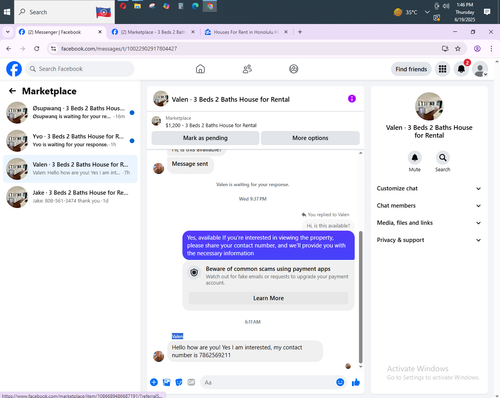500x398 pixels.
Task: Open the taskbar clock and date
Action: point(465,12)
